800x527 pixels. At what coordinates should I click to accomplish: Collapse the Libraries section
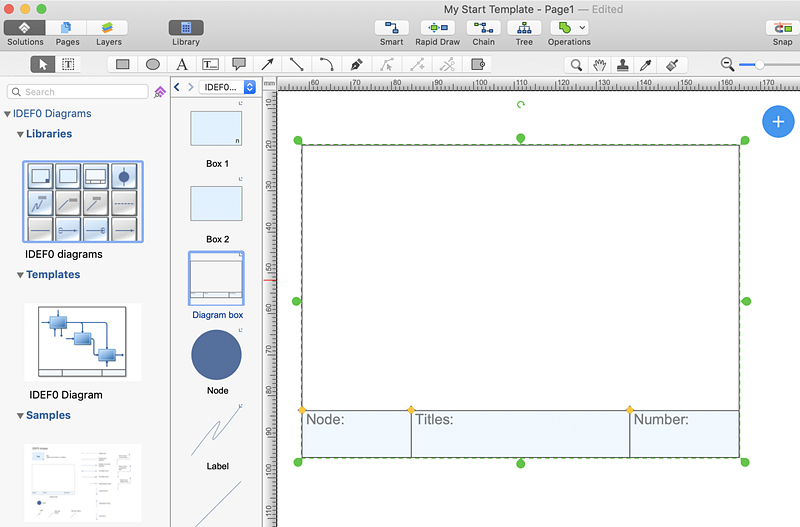[20, 134]
